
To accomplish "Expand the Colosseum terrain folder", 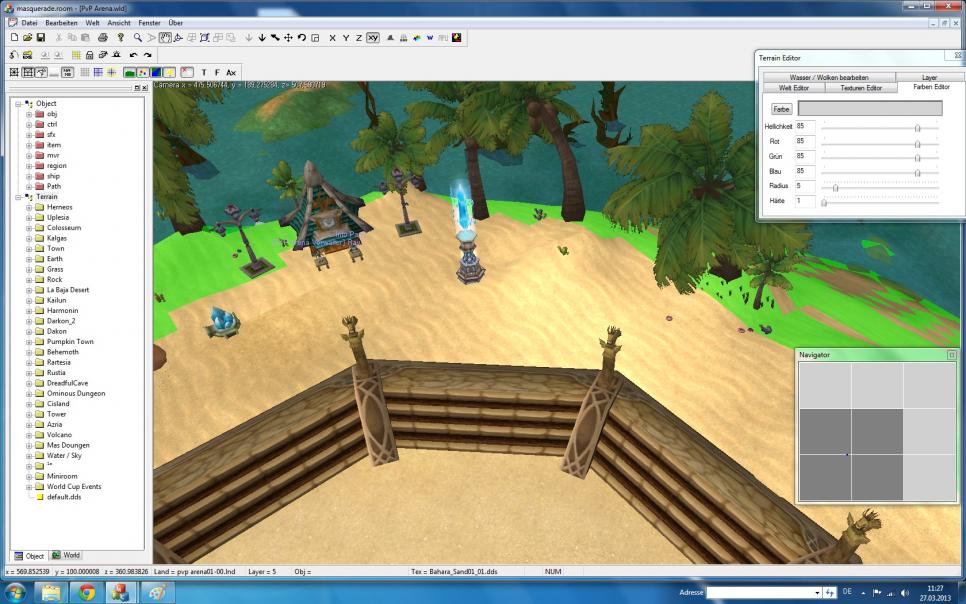I will click(29, 228).
